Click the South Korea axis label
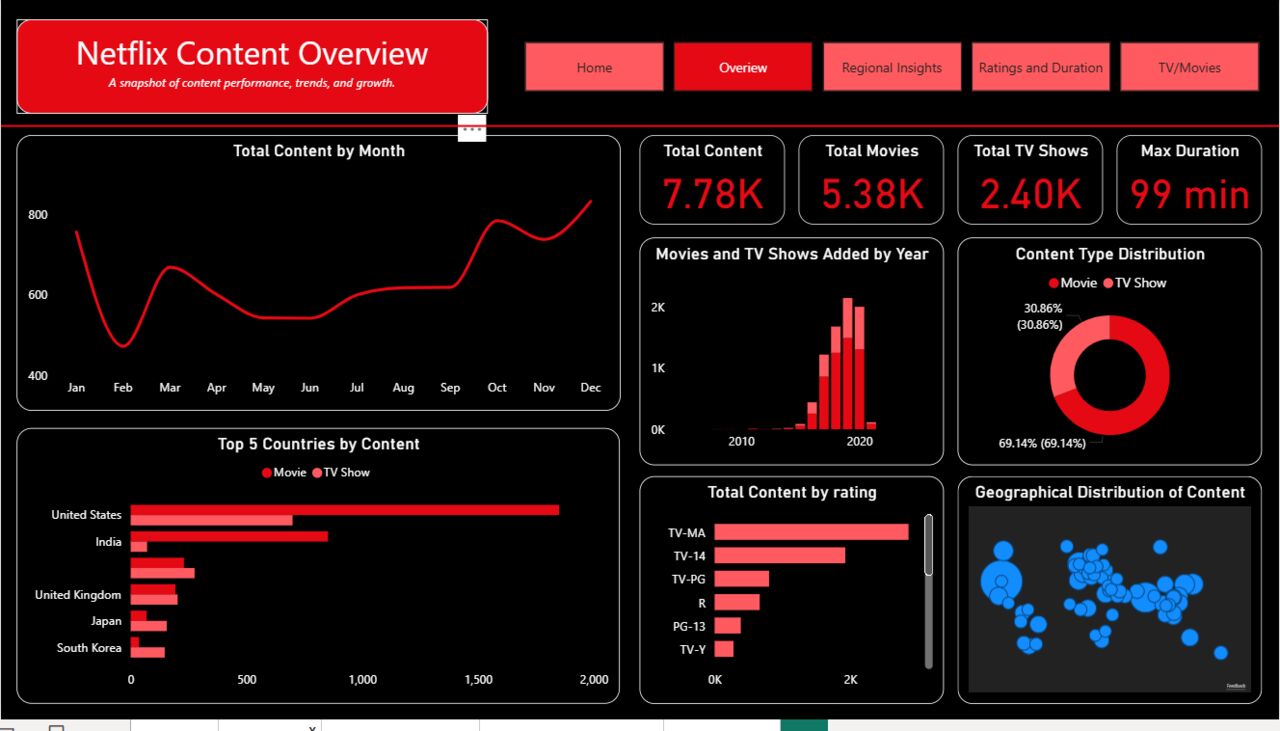Screen dimensions: 1280x731 point(89,648)
